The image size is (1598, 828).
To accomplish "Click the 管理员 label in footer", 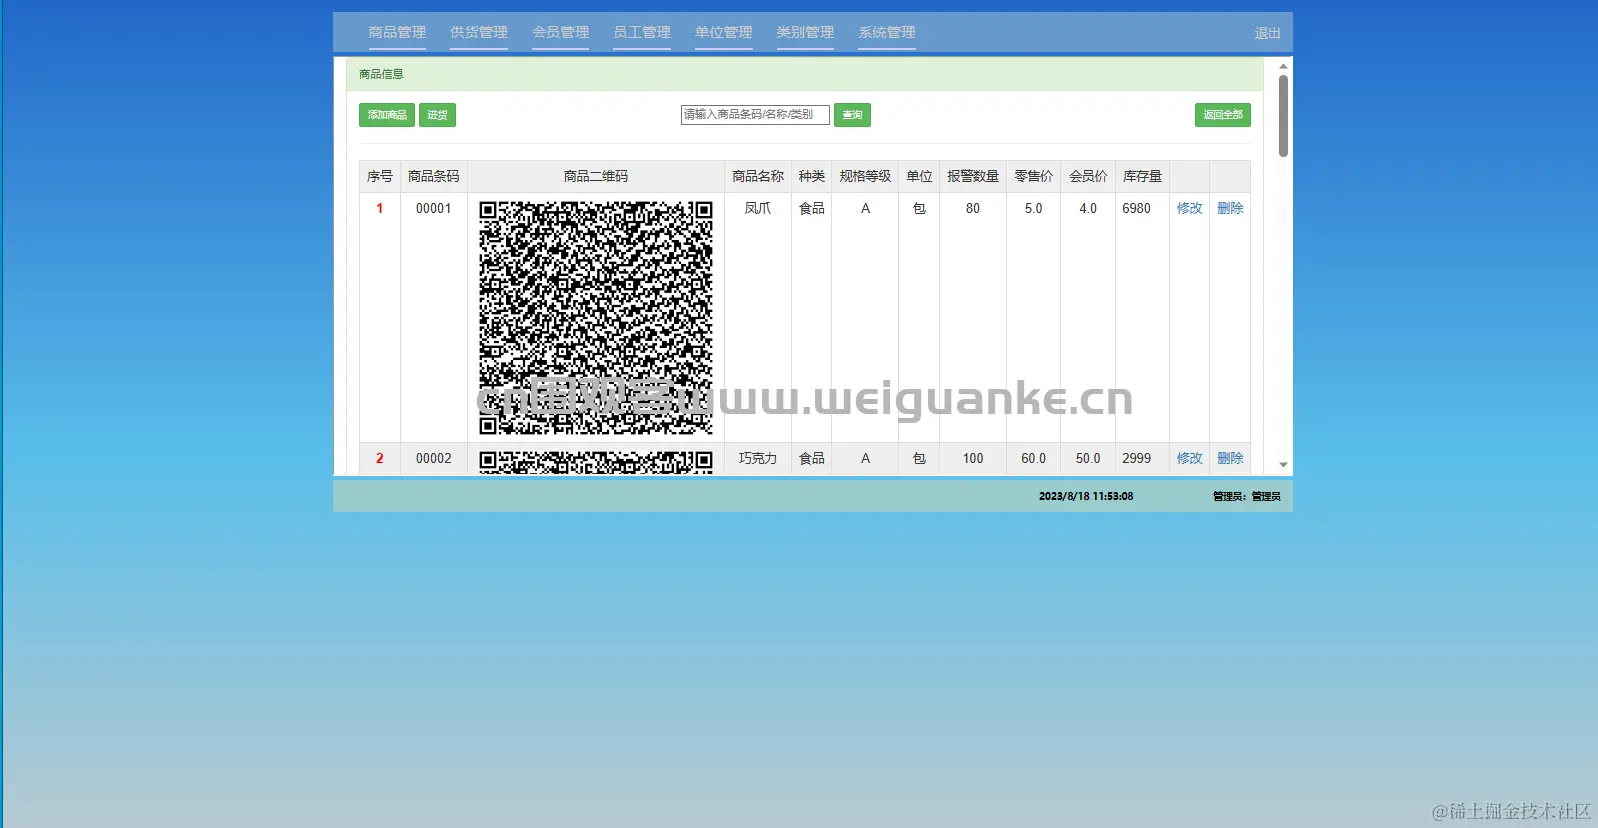I will click(1246, 496).
